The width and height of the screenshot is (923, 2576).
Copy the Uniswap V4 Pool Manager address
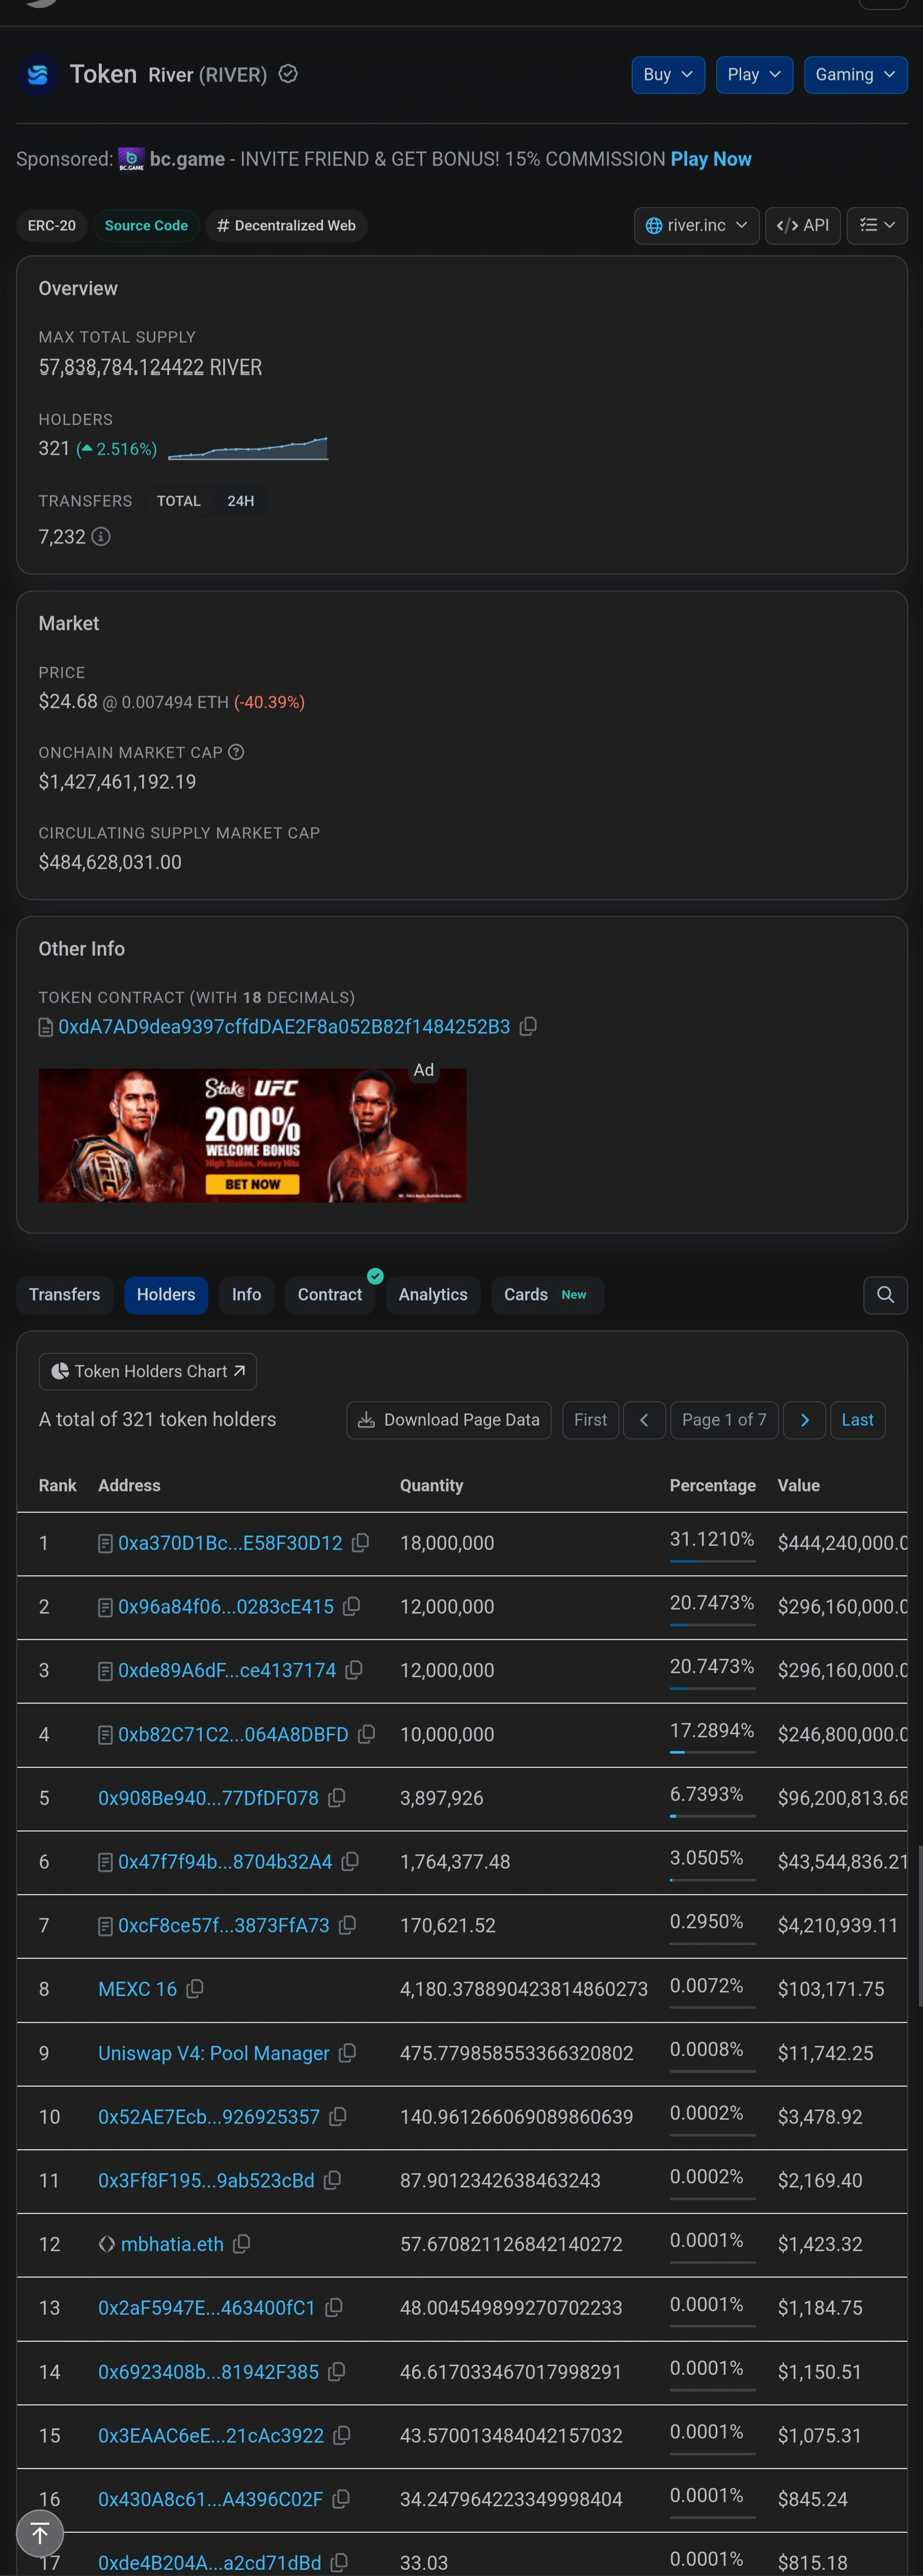(x=347, y=2053)
